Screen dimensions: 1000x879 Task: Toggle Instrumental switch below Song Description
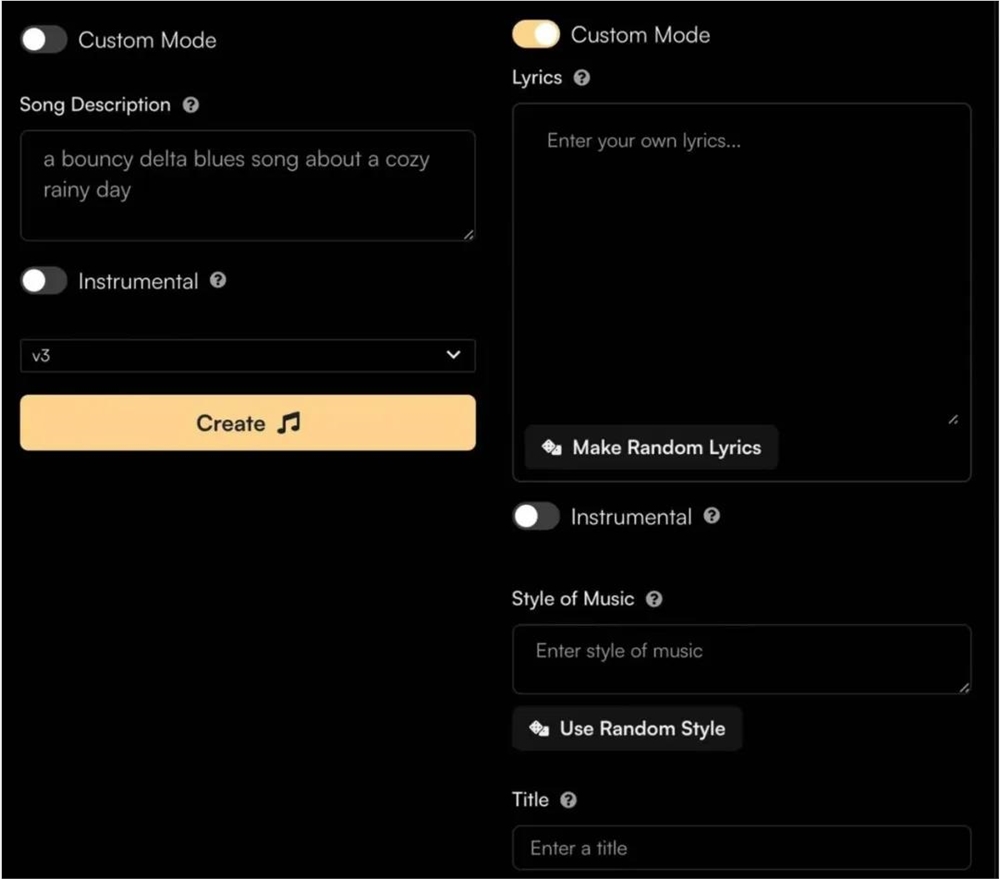pyautogui.click(x=44, y=281)
